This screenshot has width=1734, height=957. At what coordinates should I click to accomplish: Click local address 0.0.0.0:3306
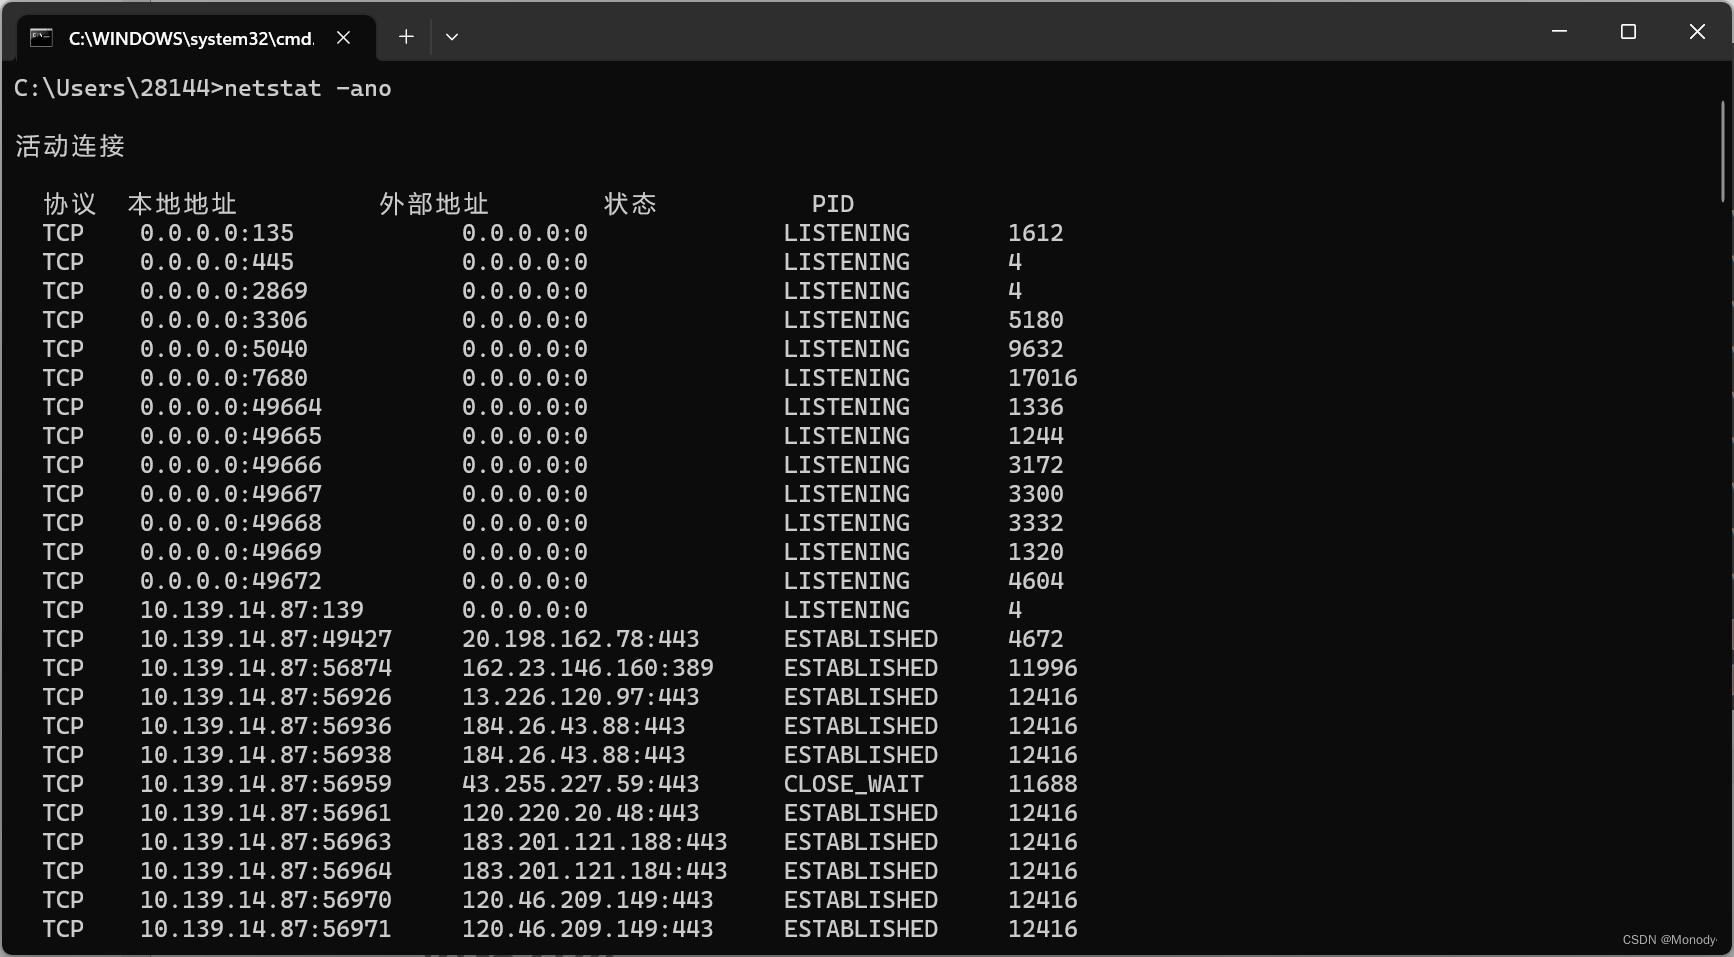(224, 320)
